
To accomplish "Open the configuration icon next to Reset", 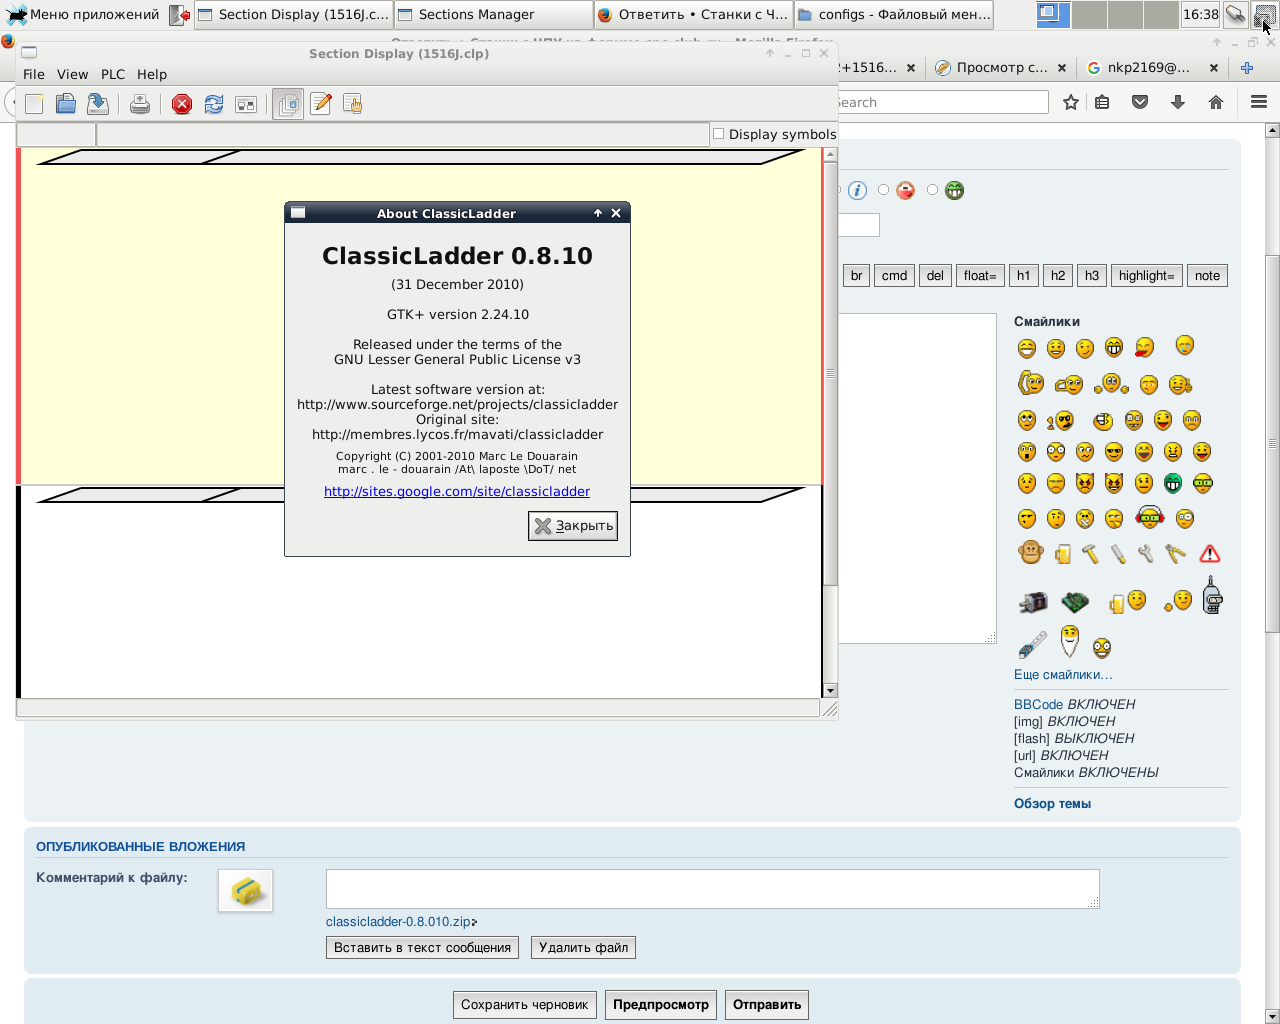I will pos(246,104).
